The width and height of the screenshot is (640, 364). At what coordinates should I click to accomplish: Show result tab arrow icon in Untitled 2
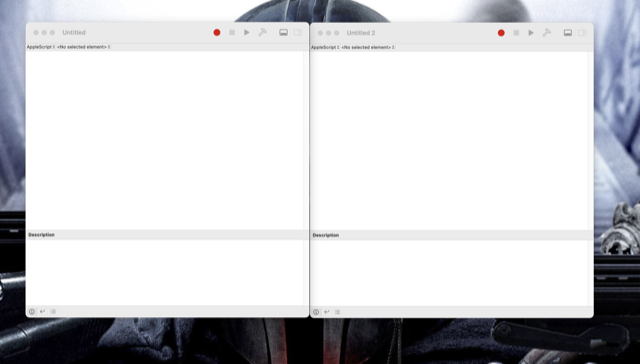327,312
